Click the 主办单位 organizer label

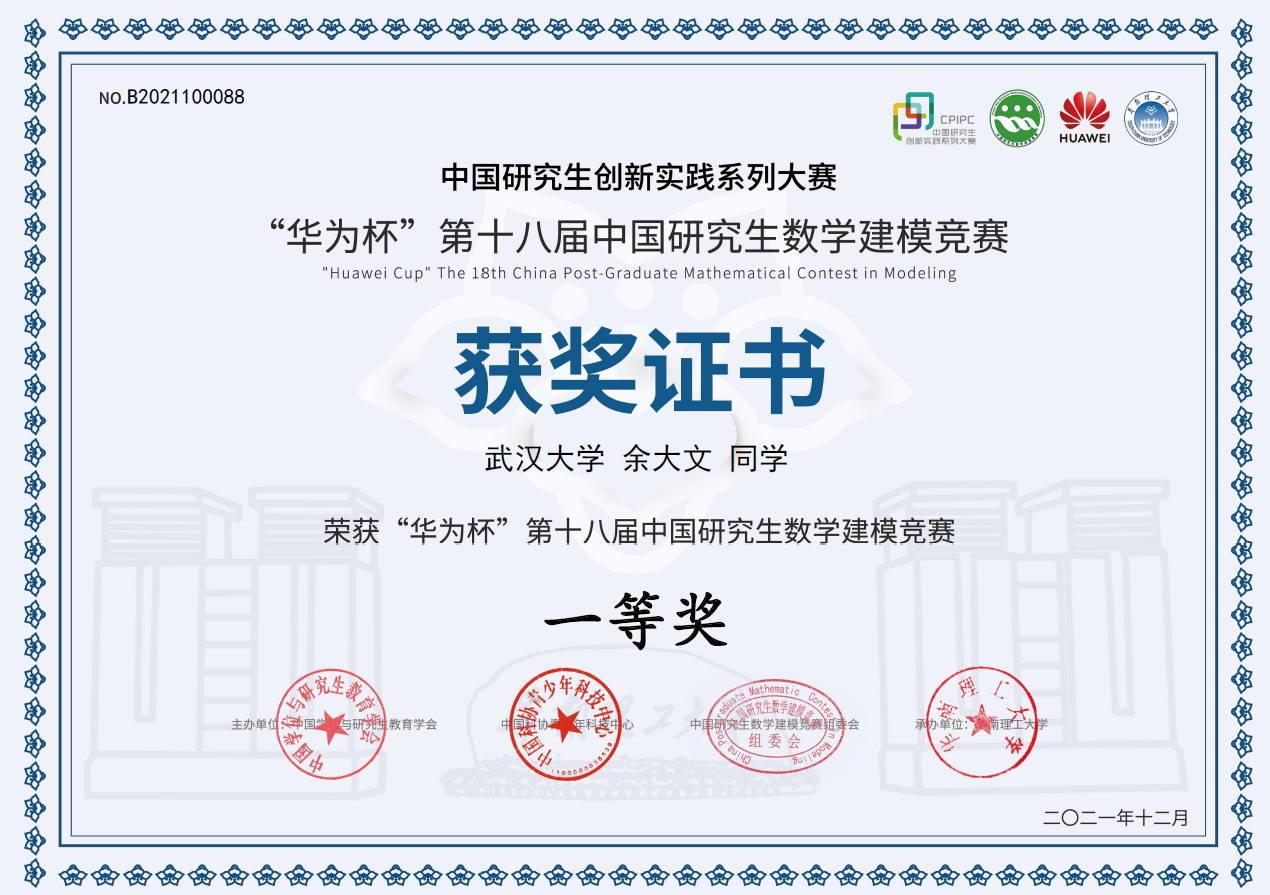click(x=250, y=724)
